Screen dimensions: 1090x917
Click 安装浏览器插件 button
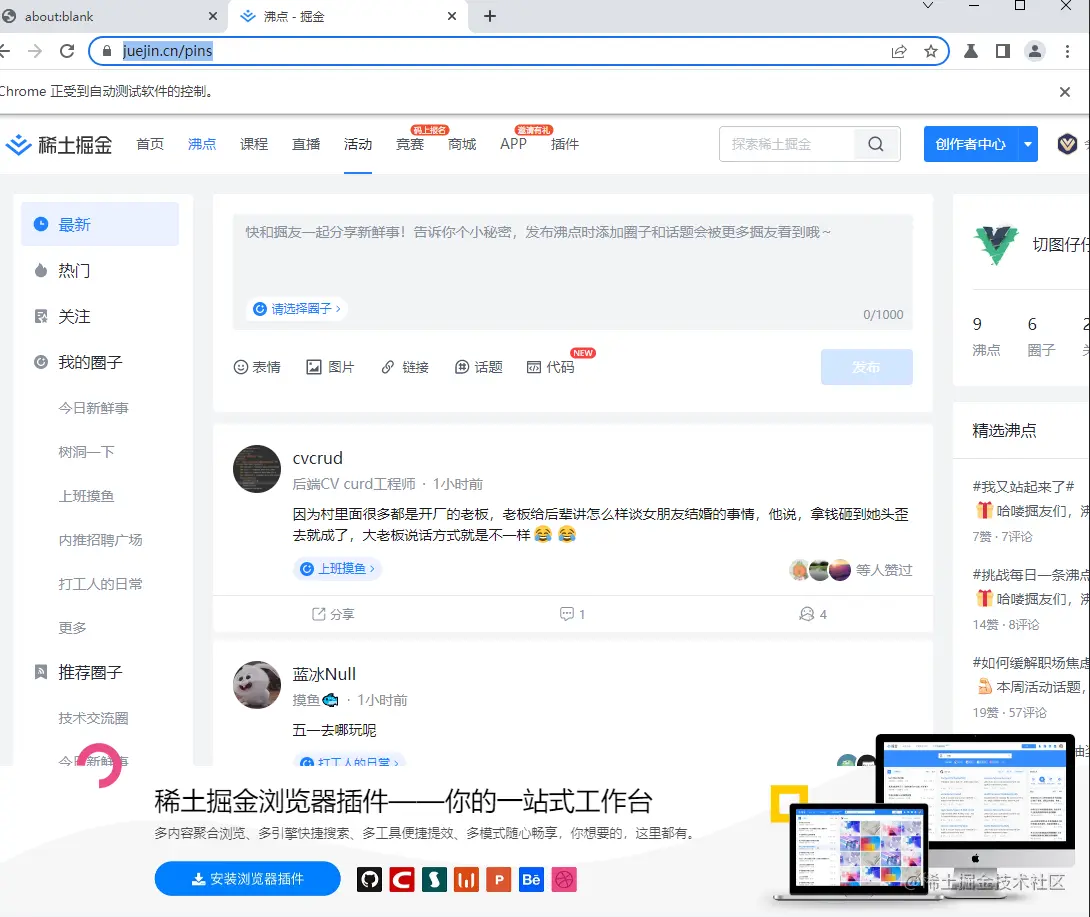point(247,879)
